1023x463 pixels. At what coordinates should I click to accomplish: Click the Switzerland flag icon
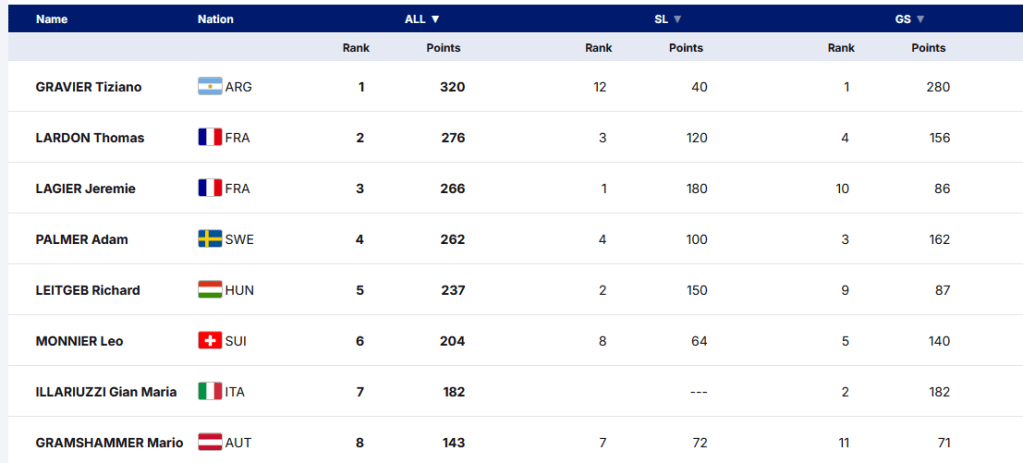tap(210, 342)
